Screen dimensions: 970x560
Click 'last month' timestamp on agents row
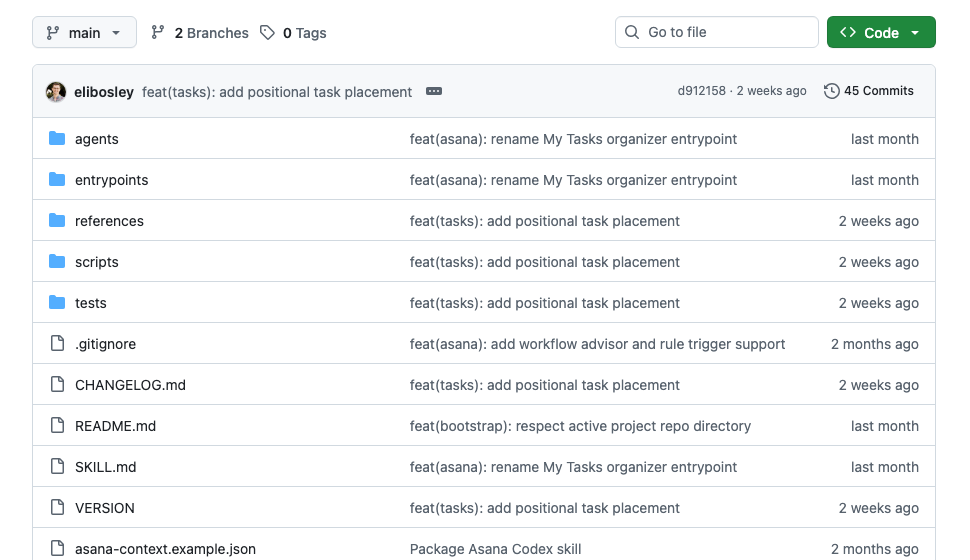(885, 139)
